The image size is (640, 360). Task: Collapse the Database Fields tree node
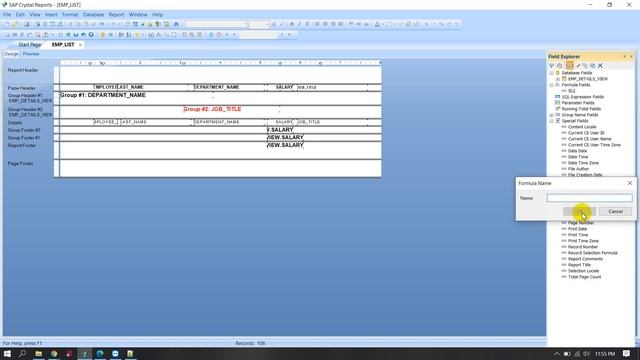pos(551,73)
